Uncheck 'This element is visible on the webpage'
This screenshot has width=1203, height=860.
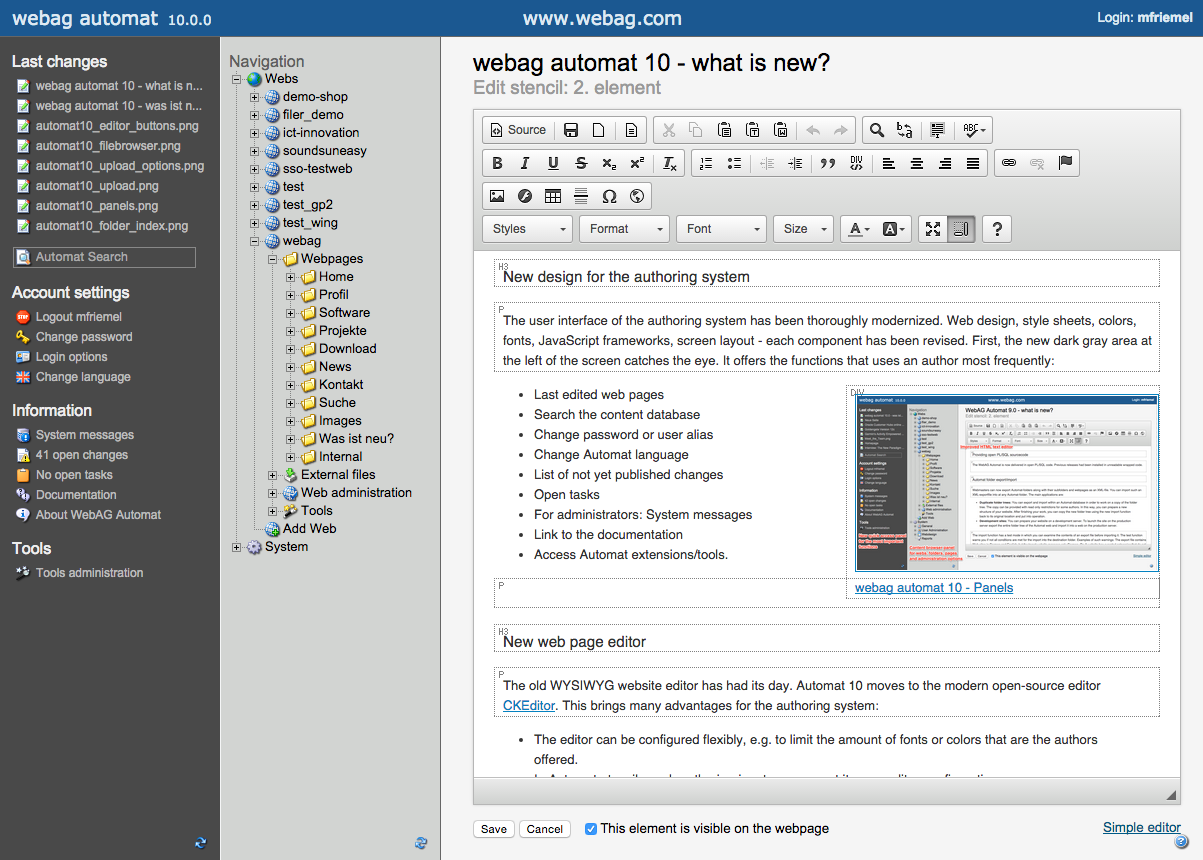[591, 829]
